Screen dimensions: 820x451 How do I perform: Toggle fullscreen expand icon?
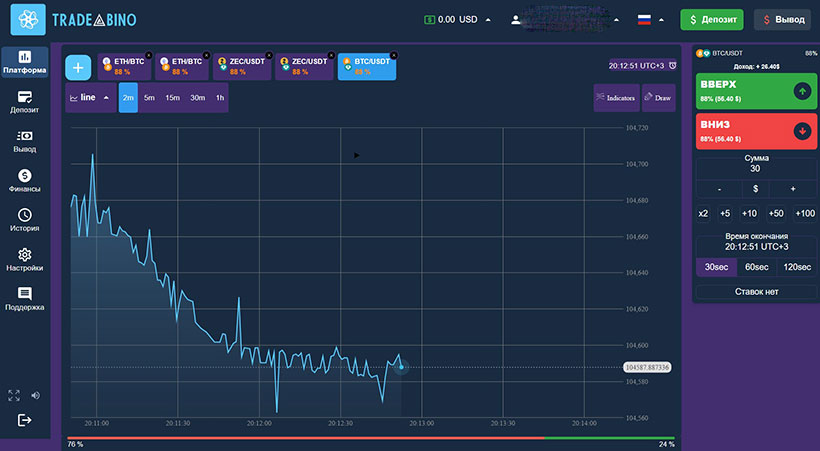pos(14,395)
